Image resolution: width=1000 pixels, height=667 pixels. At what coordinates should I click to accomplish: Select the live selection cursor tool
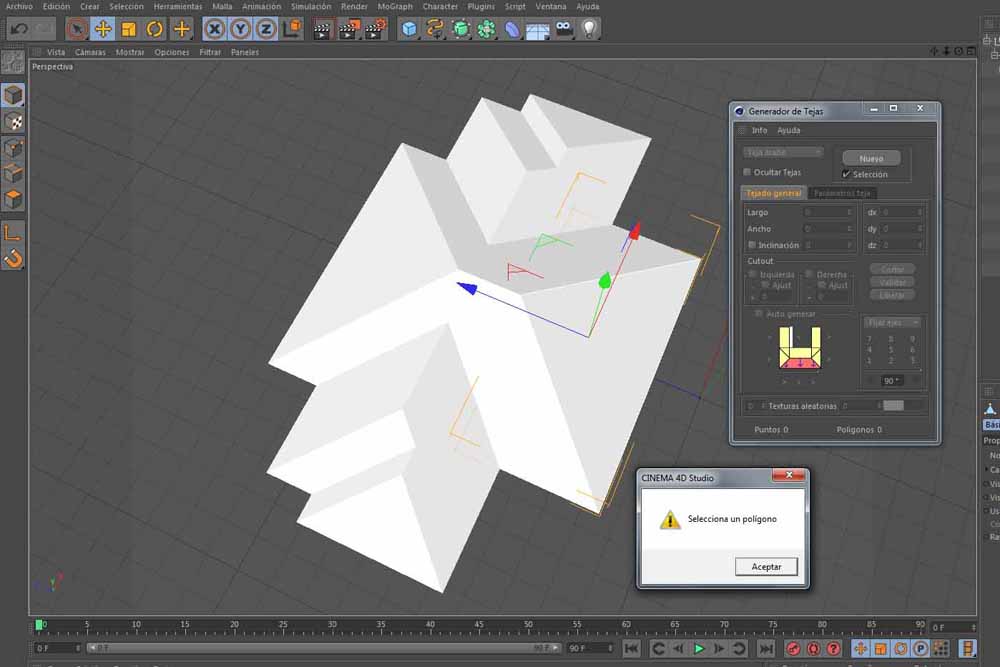click(x=77, y=29)
